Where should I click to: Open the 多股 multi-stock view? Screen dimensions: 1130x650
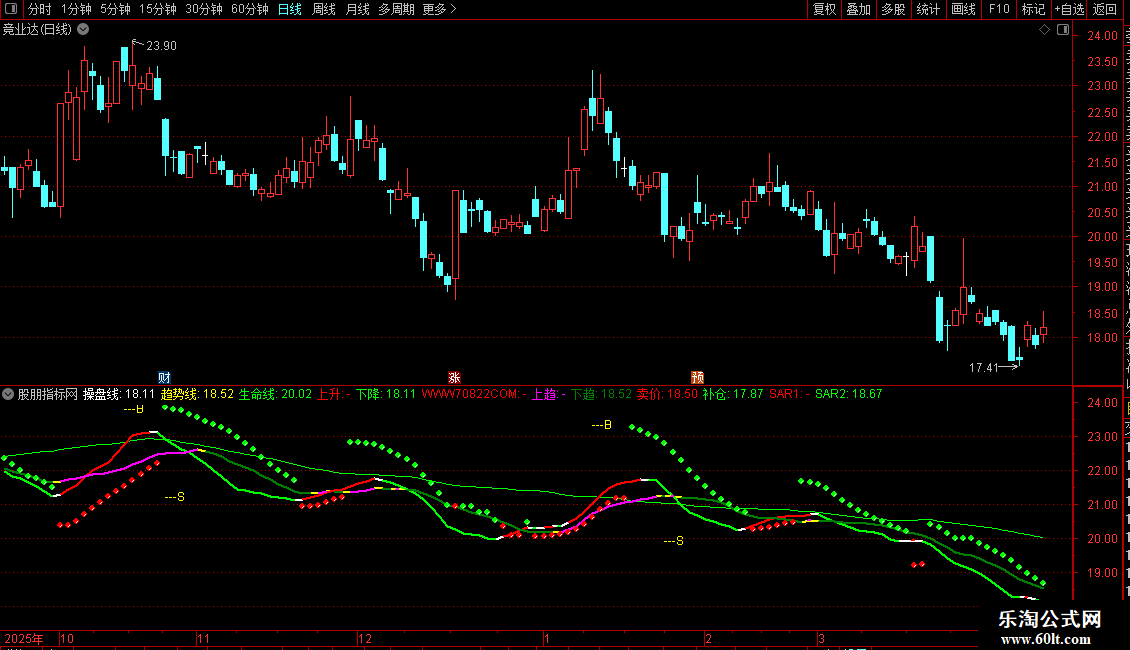894,9
